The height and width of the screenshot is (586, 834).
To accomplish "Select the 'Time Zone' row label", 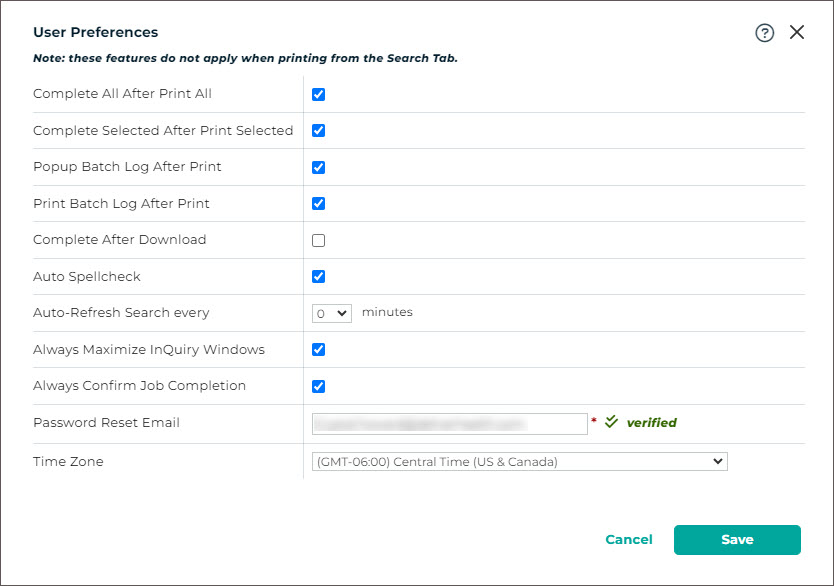I will coord(68,462).
